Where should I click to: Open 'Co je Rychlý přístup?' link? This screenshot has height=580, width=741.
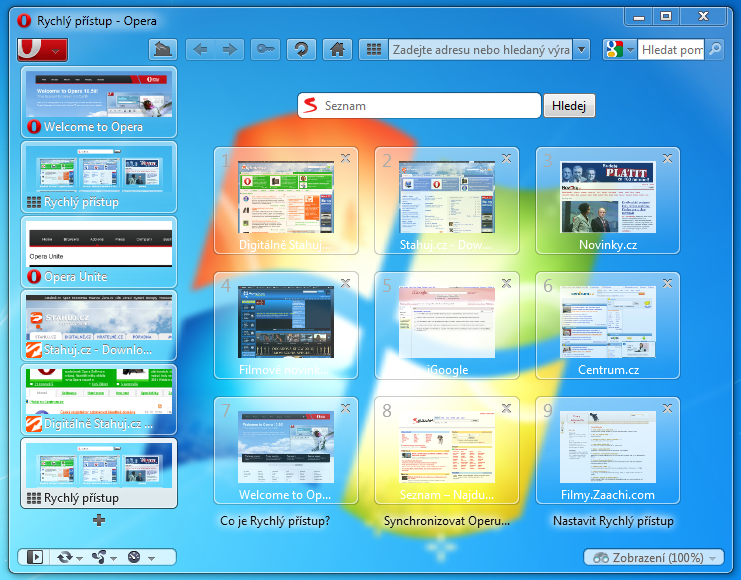click(x=275, y=521)
